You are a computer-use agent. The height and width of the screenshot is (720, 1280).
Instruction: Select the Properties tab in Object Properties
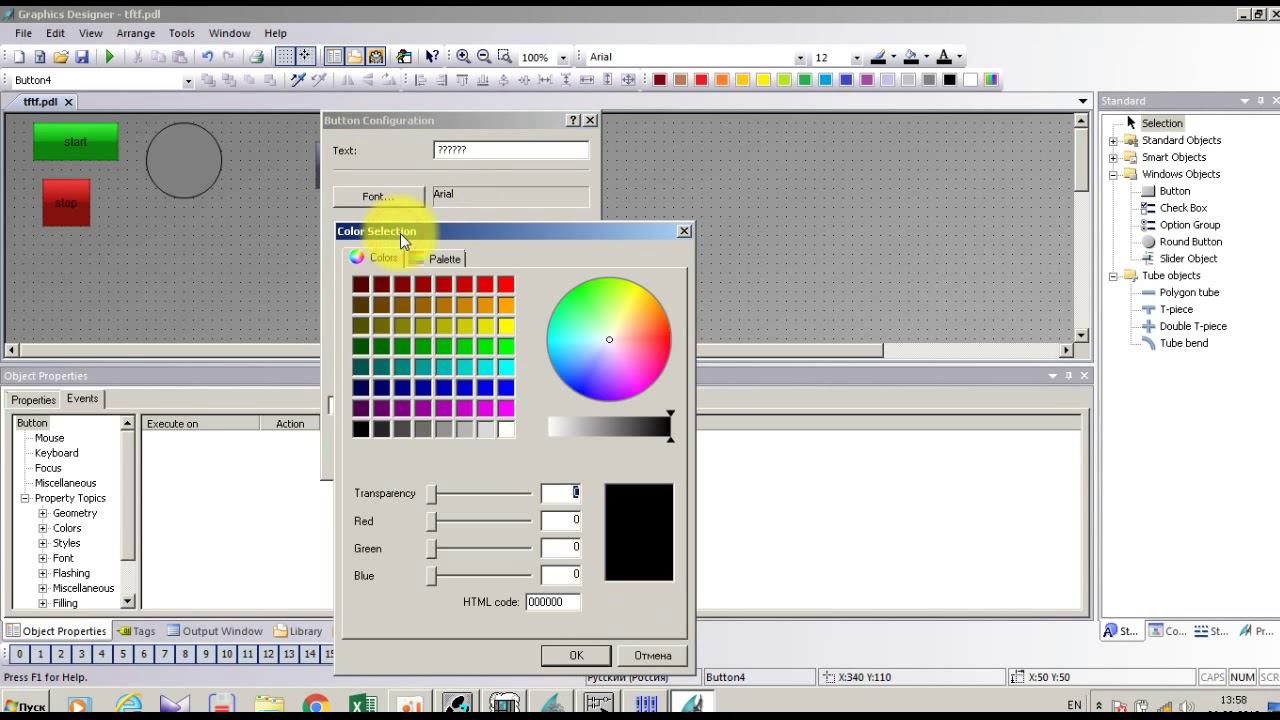click(x=33, y=400)
